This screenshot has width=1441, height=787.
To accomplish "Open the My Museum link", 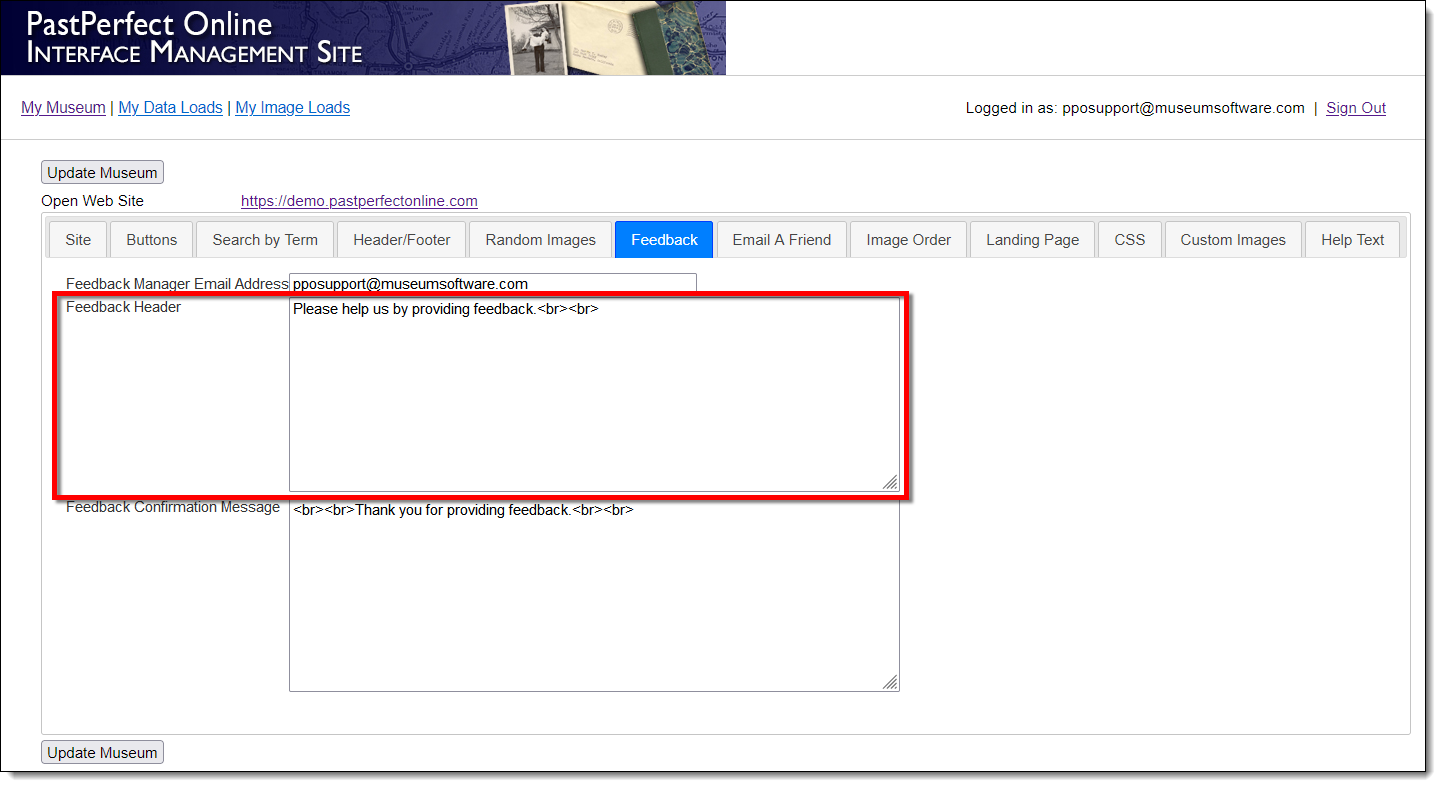I will tap(63, 108).
